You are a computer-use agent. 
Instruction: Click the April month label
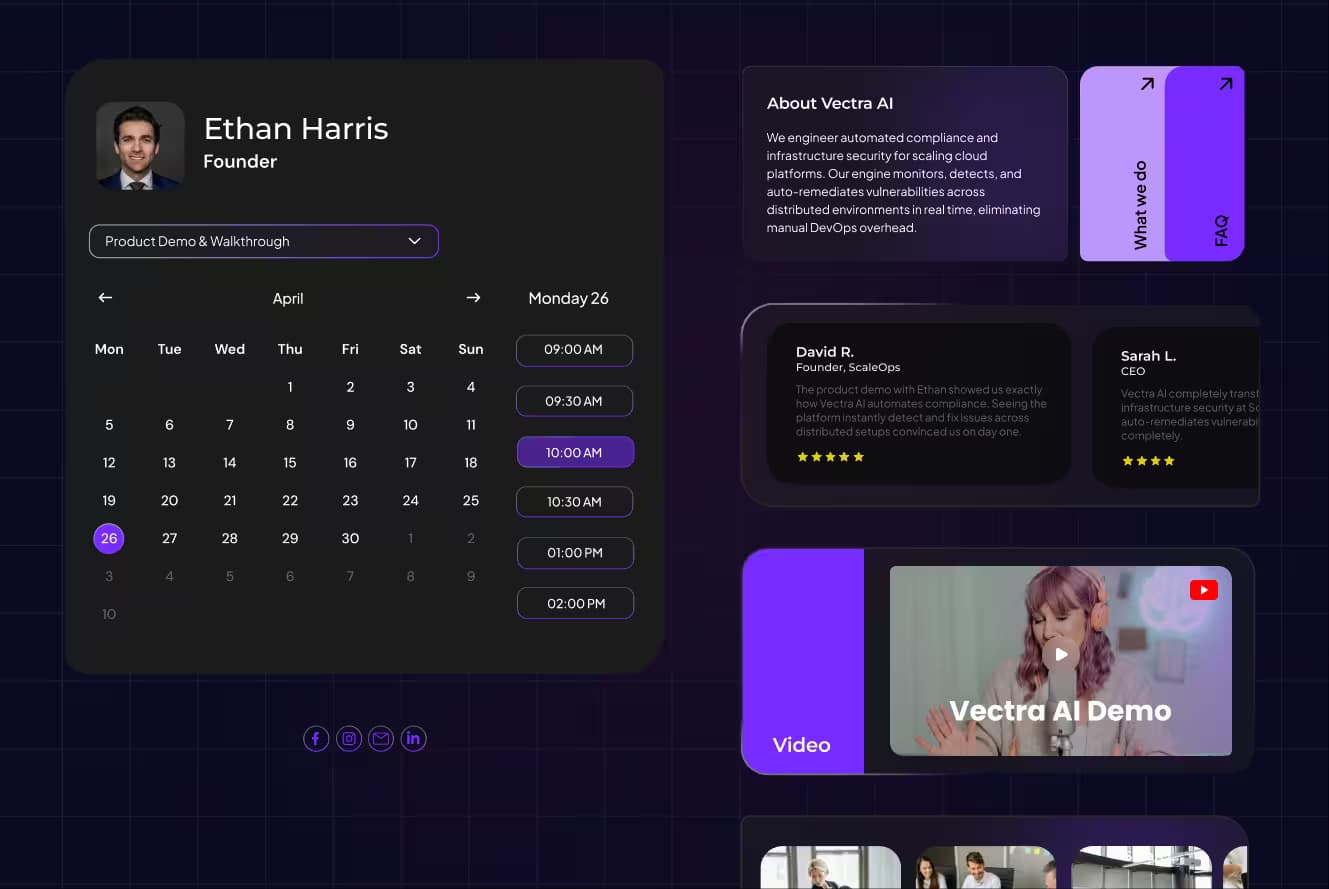[288, 298]
